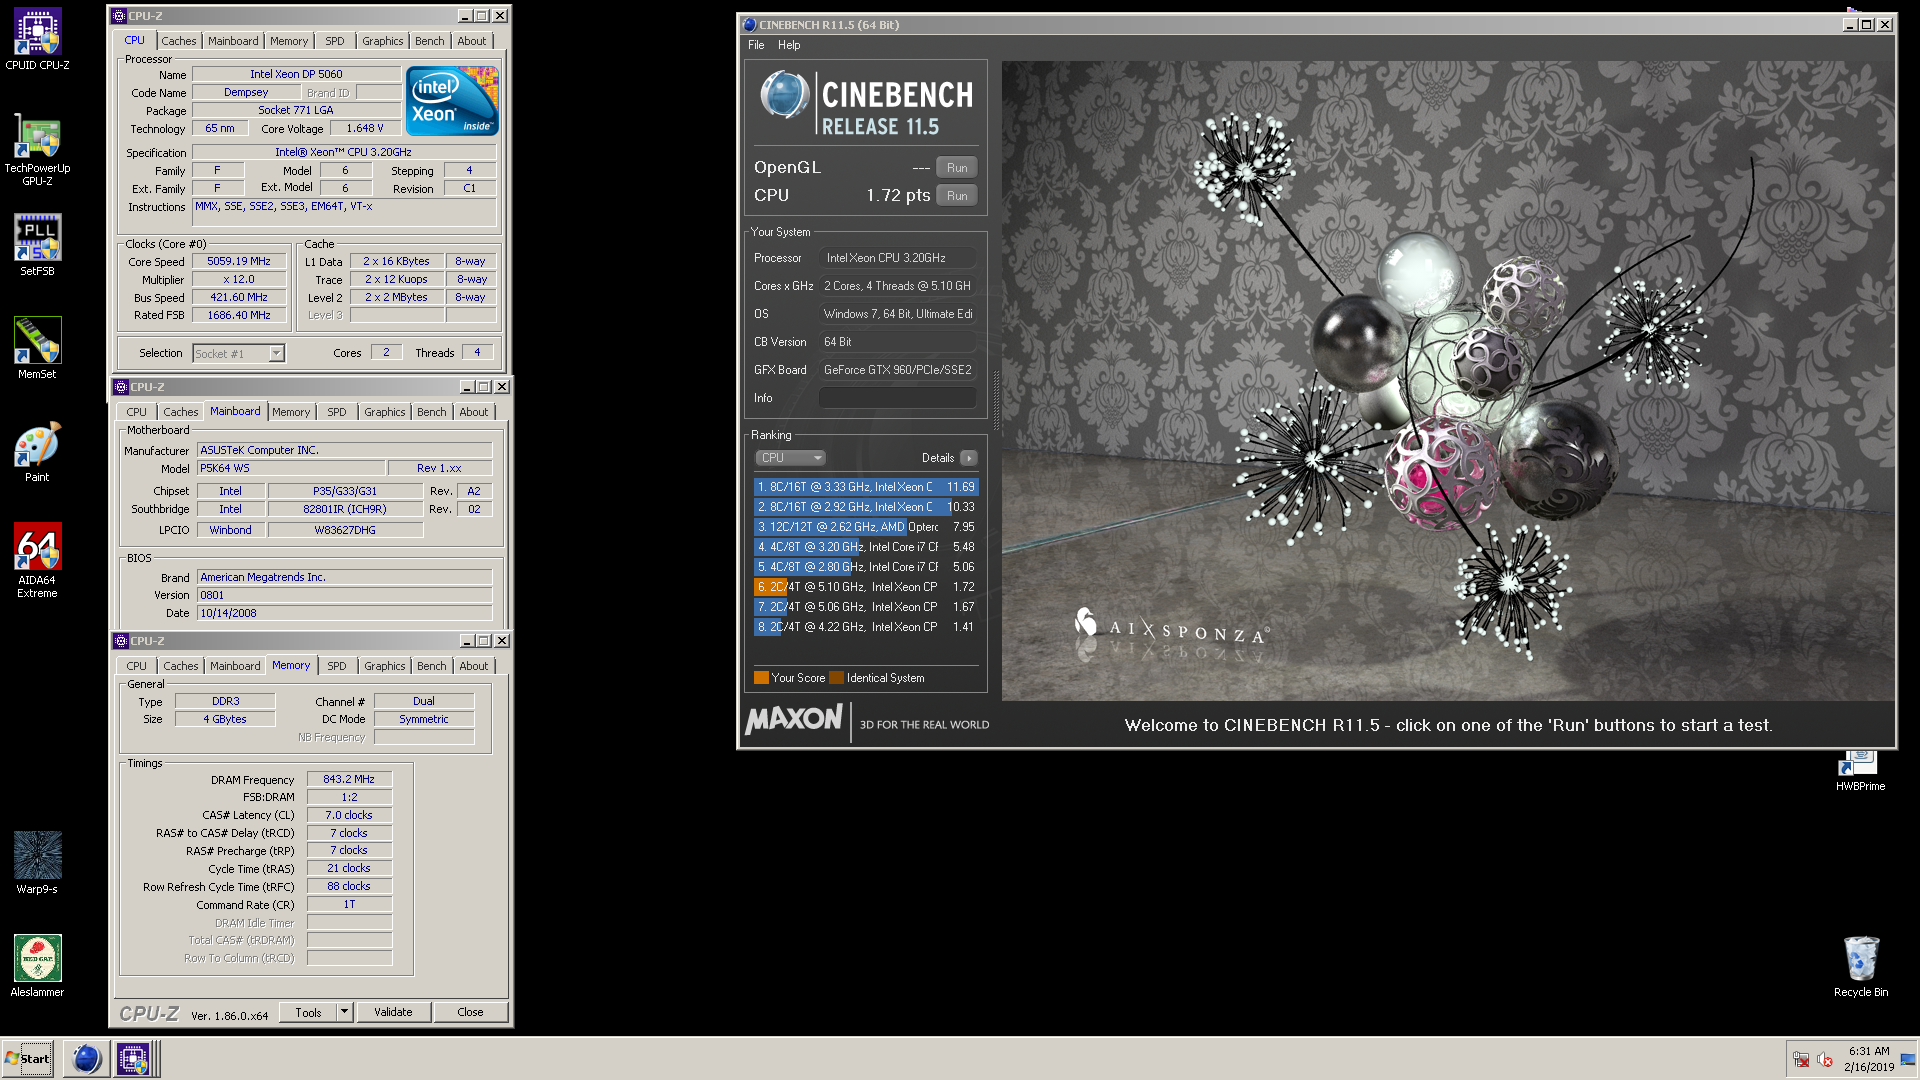Select the AIDA64 Extreme desktop icon
The width and height of the screenshot is (1920, 1080).
37,560
